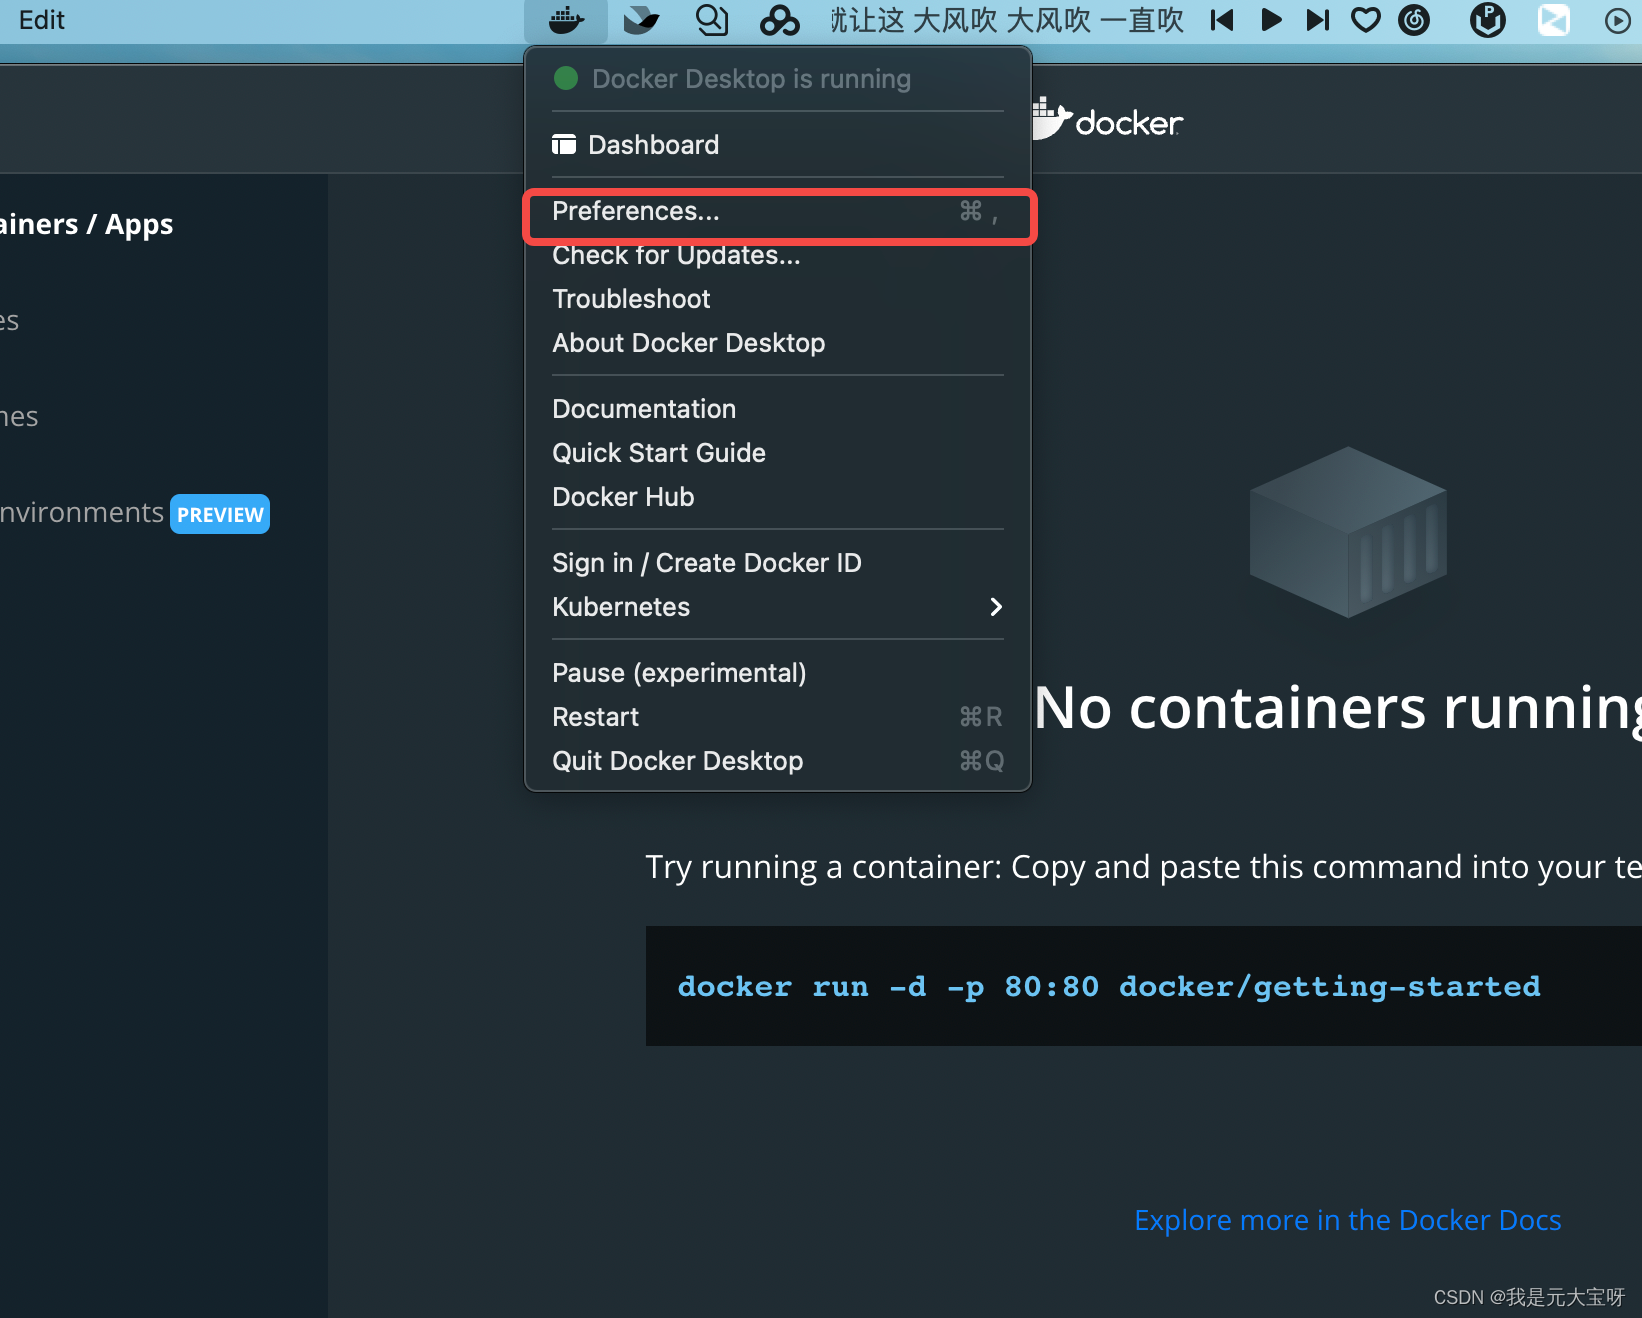Click the Docker whale menu bar icon

[566, 20]
